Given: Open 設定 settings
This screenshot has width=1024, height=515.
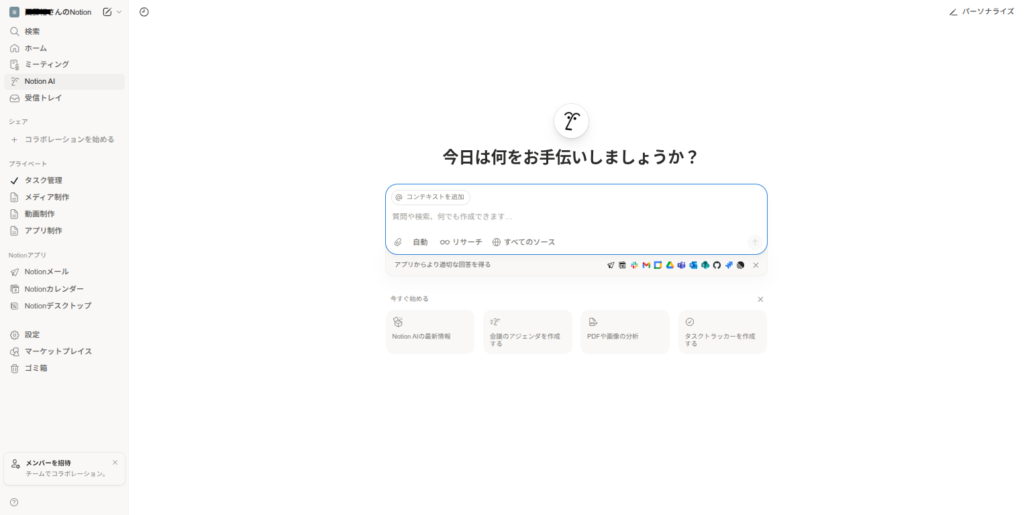Looking at the screenshot, I should coord(64,335).
